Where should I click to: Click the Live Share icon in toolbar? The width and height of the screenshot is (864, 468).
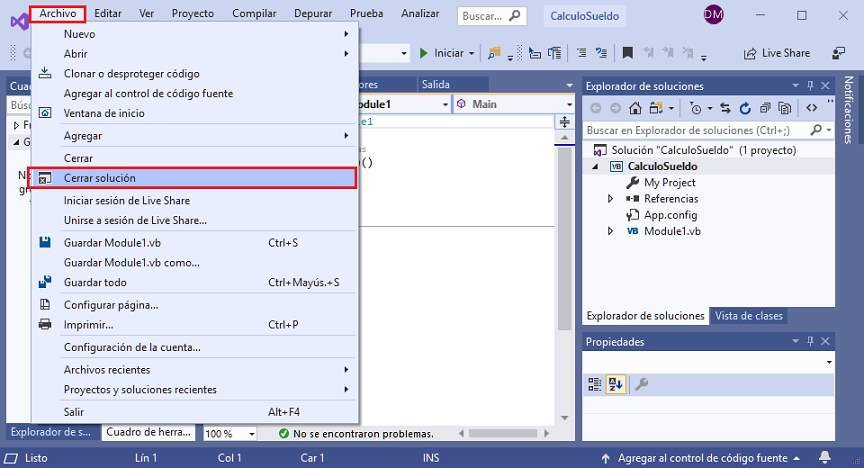(x=751, y=53)
